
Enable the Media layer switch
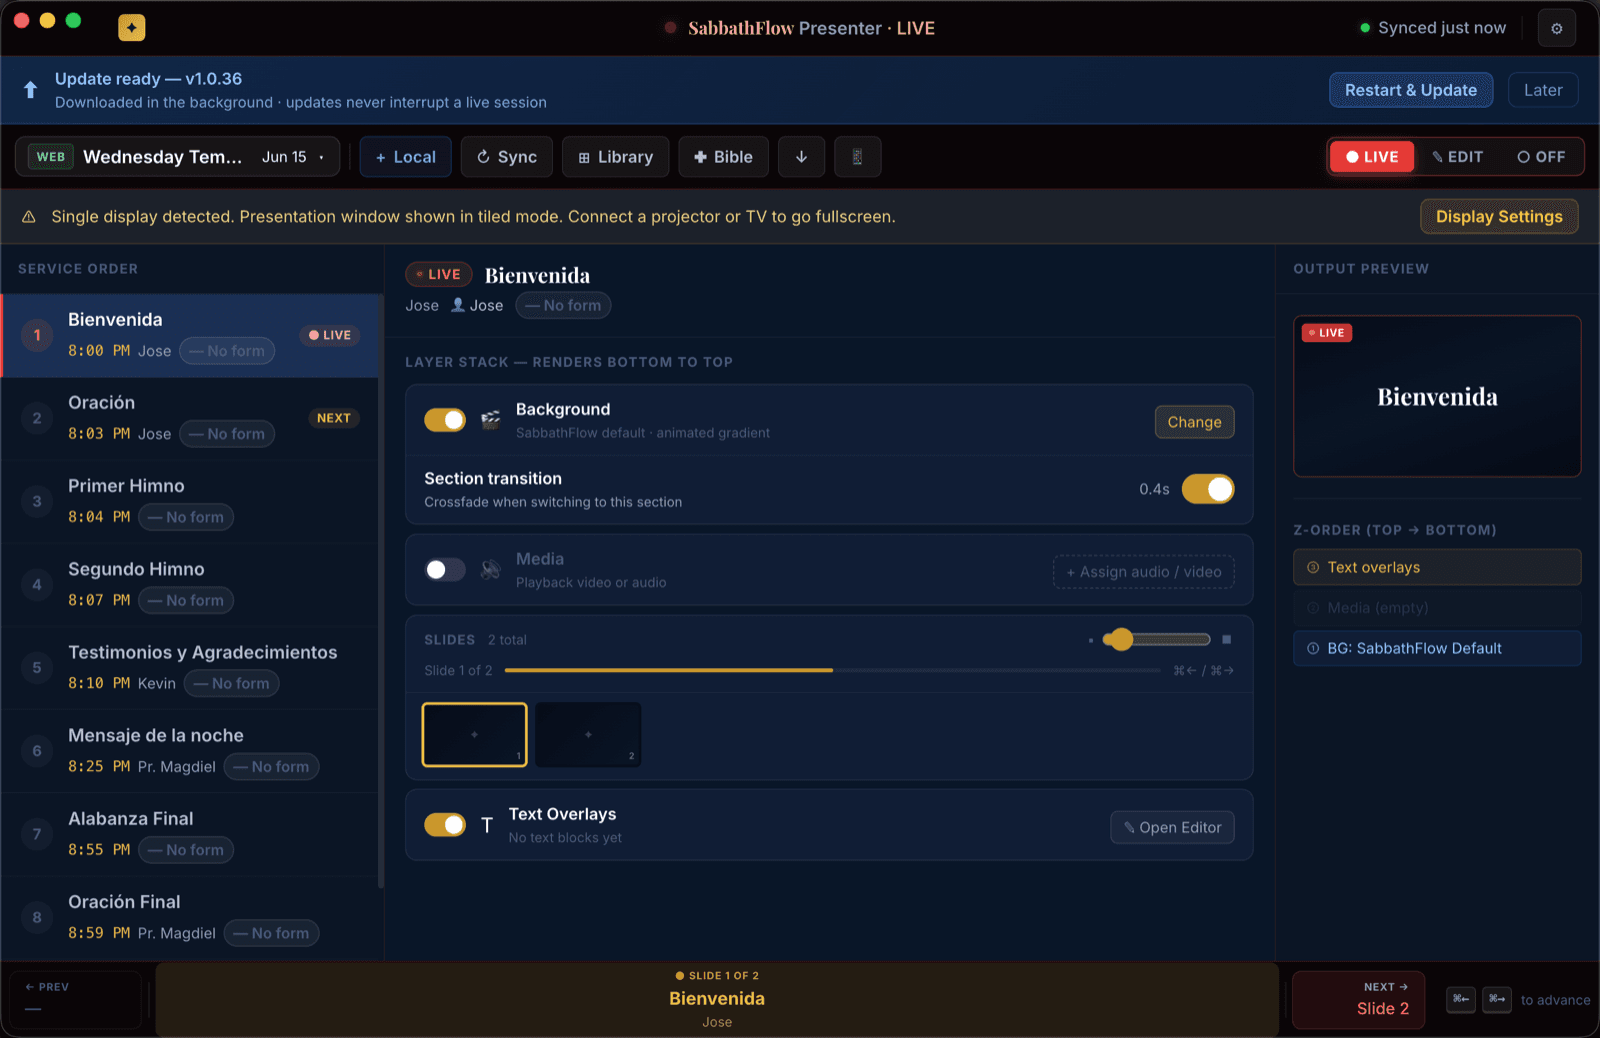445,570
